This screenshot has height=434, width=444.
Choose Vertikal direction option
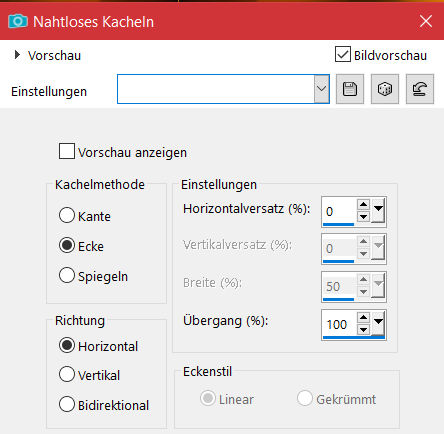point(67,374)
